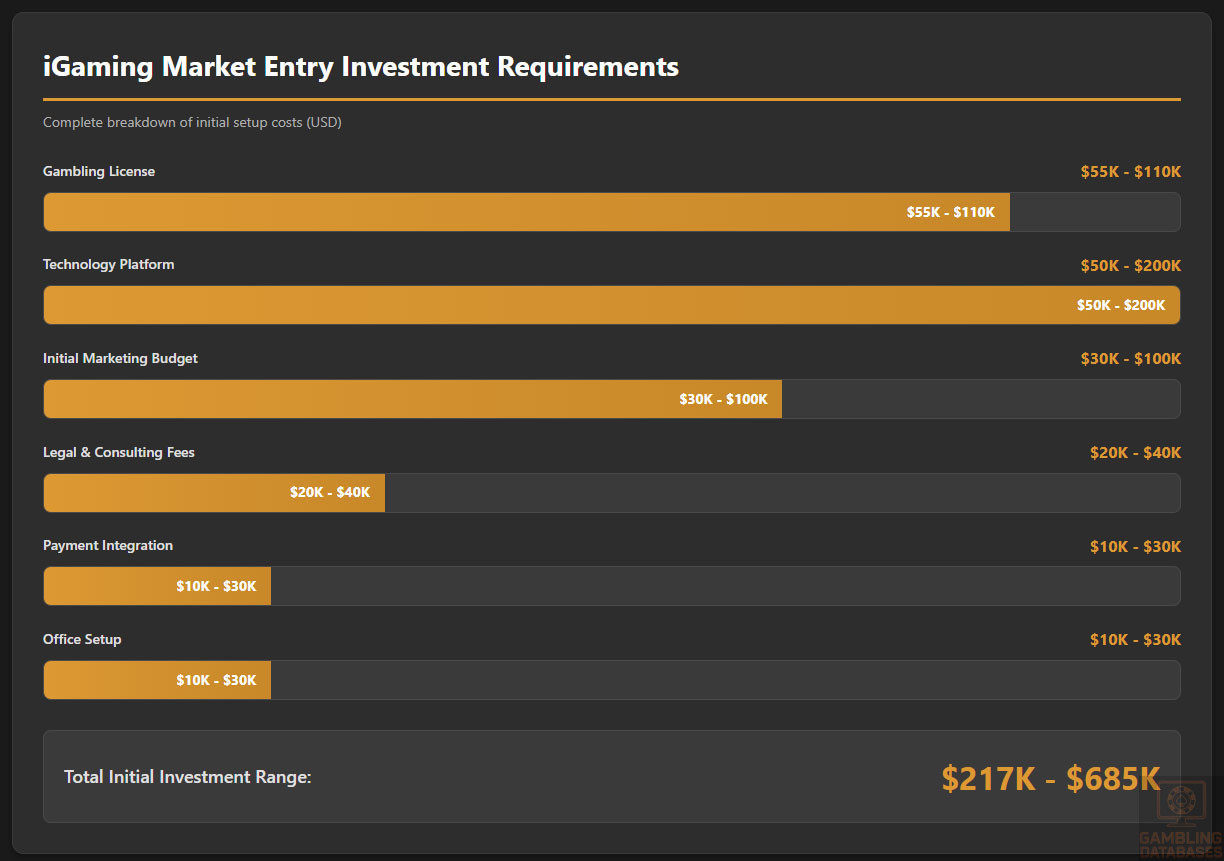This screenshot has height=861, width=1224.
Task: Select the Office Setup label
Action: (82, 639)
